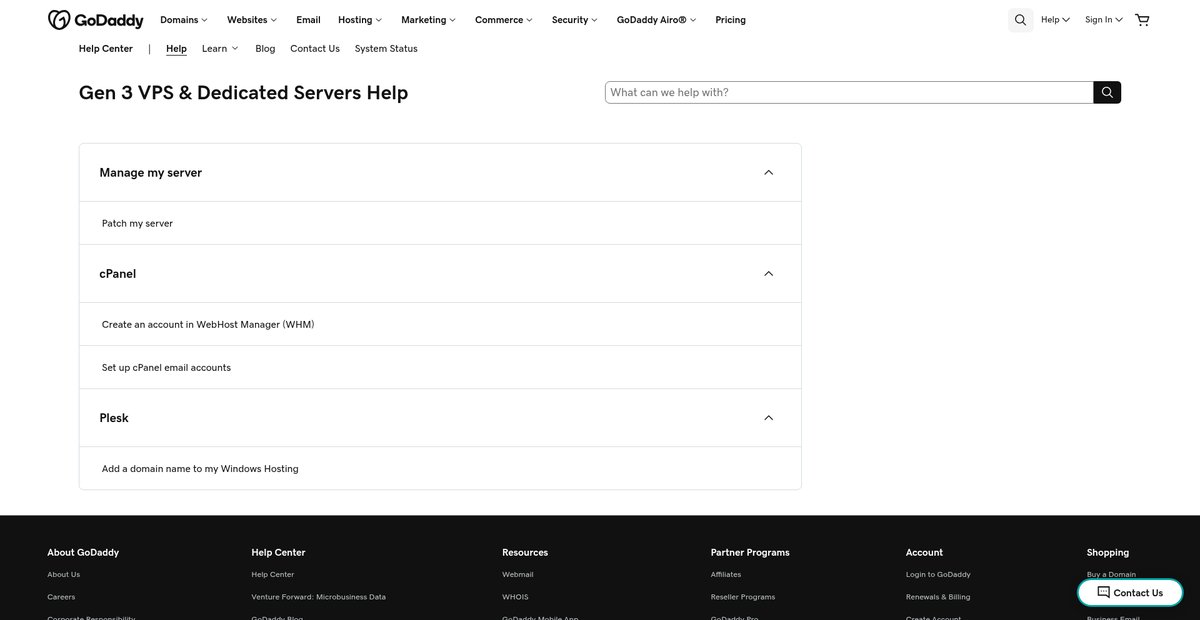This screenshot has height=620, width=1200.
Task: Open the shopping cart icon
Action: pos(1142,20)
